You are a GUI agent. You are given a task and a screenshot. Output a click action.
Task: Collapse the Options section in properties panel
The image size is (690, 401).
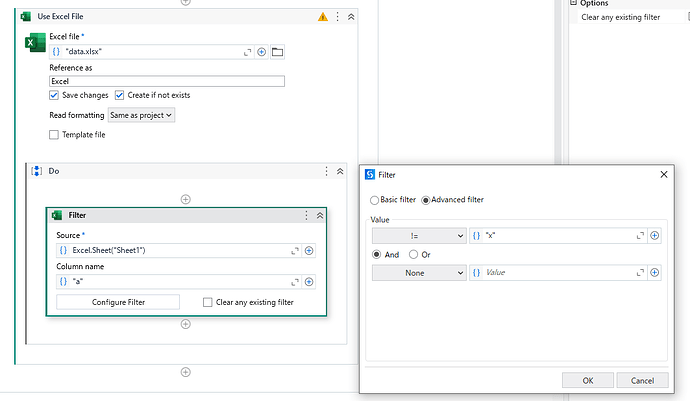[573, 3]
